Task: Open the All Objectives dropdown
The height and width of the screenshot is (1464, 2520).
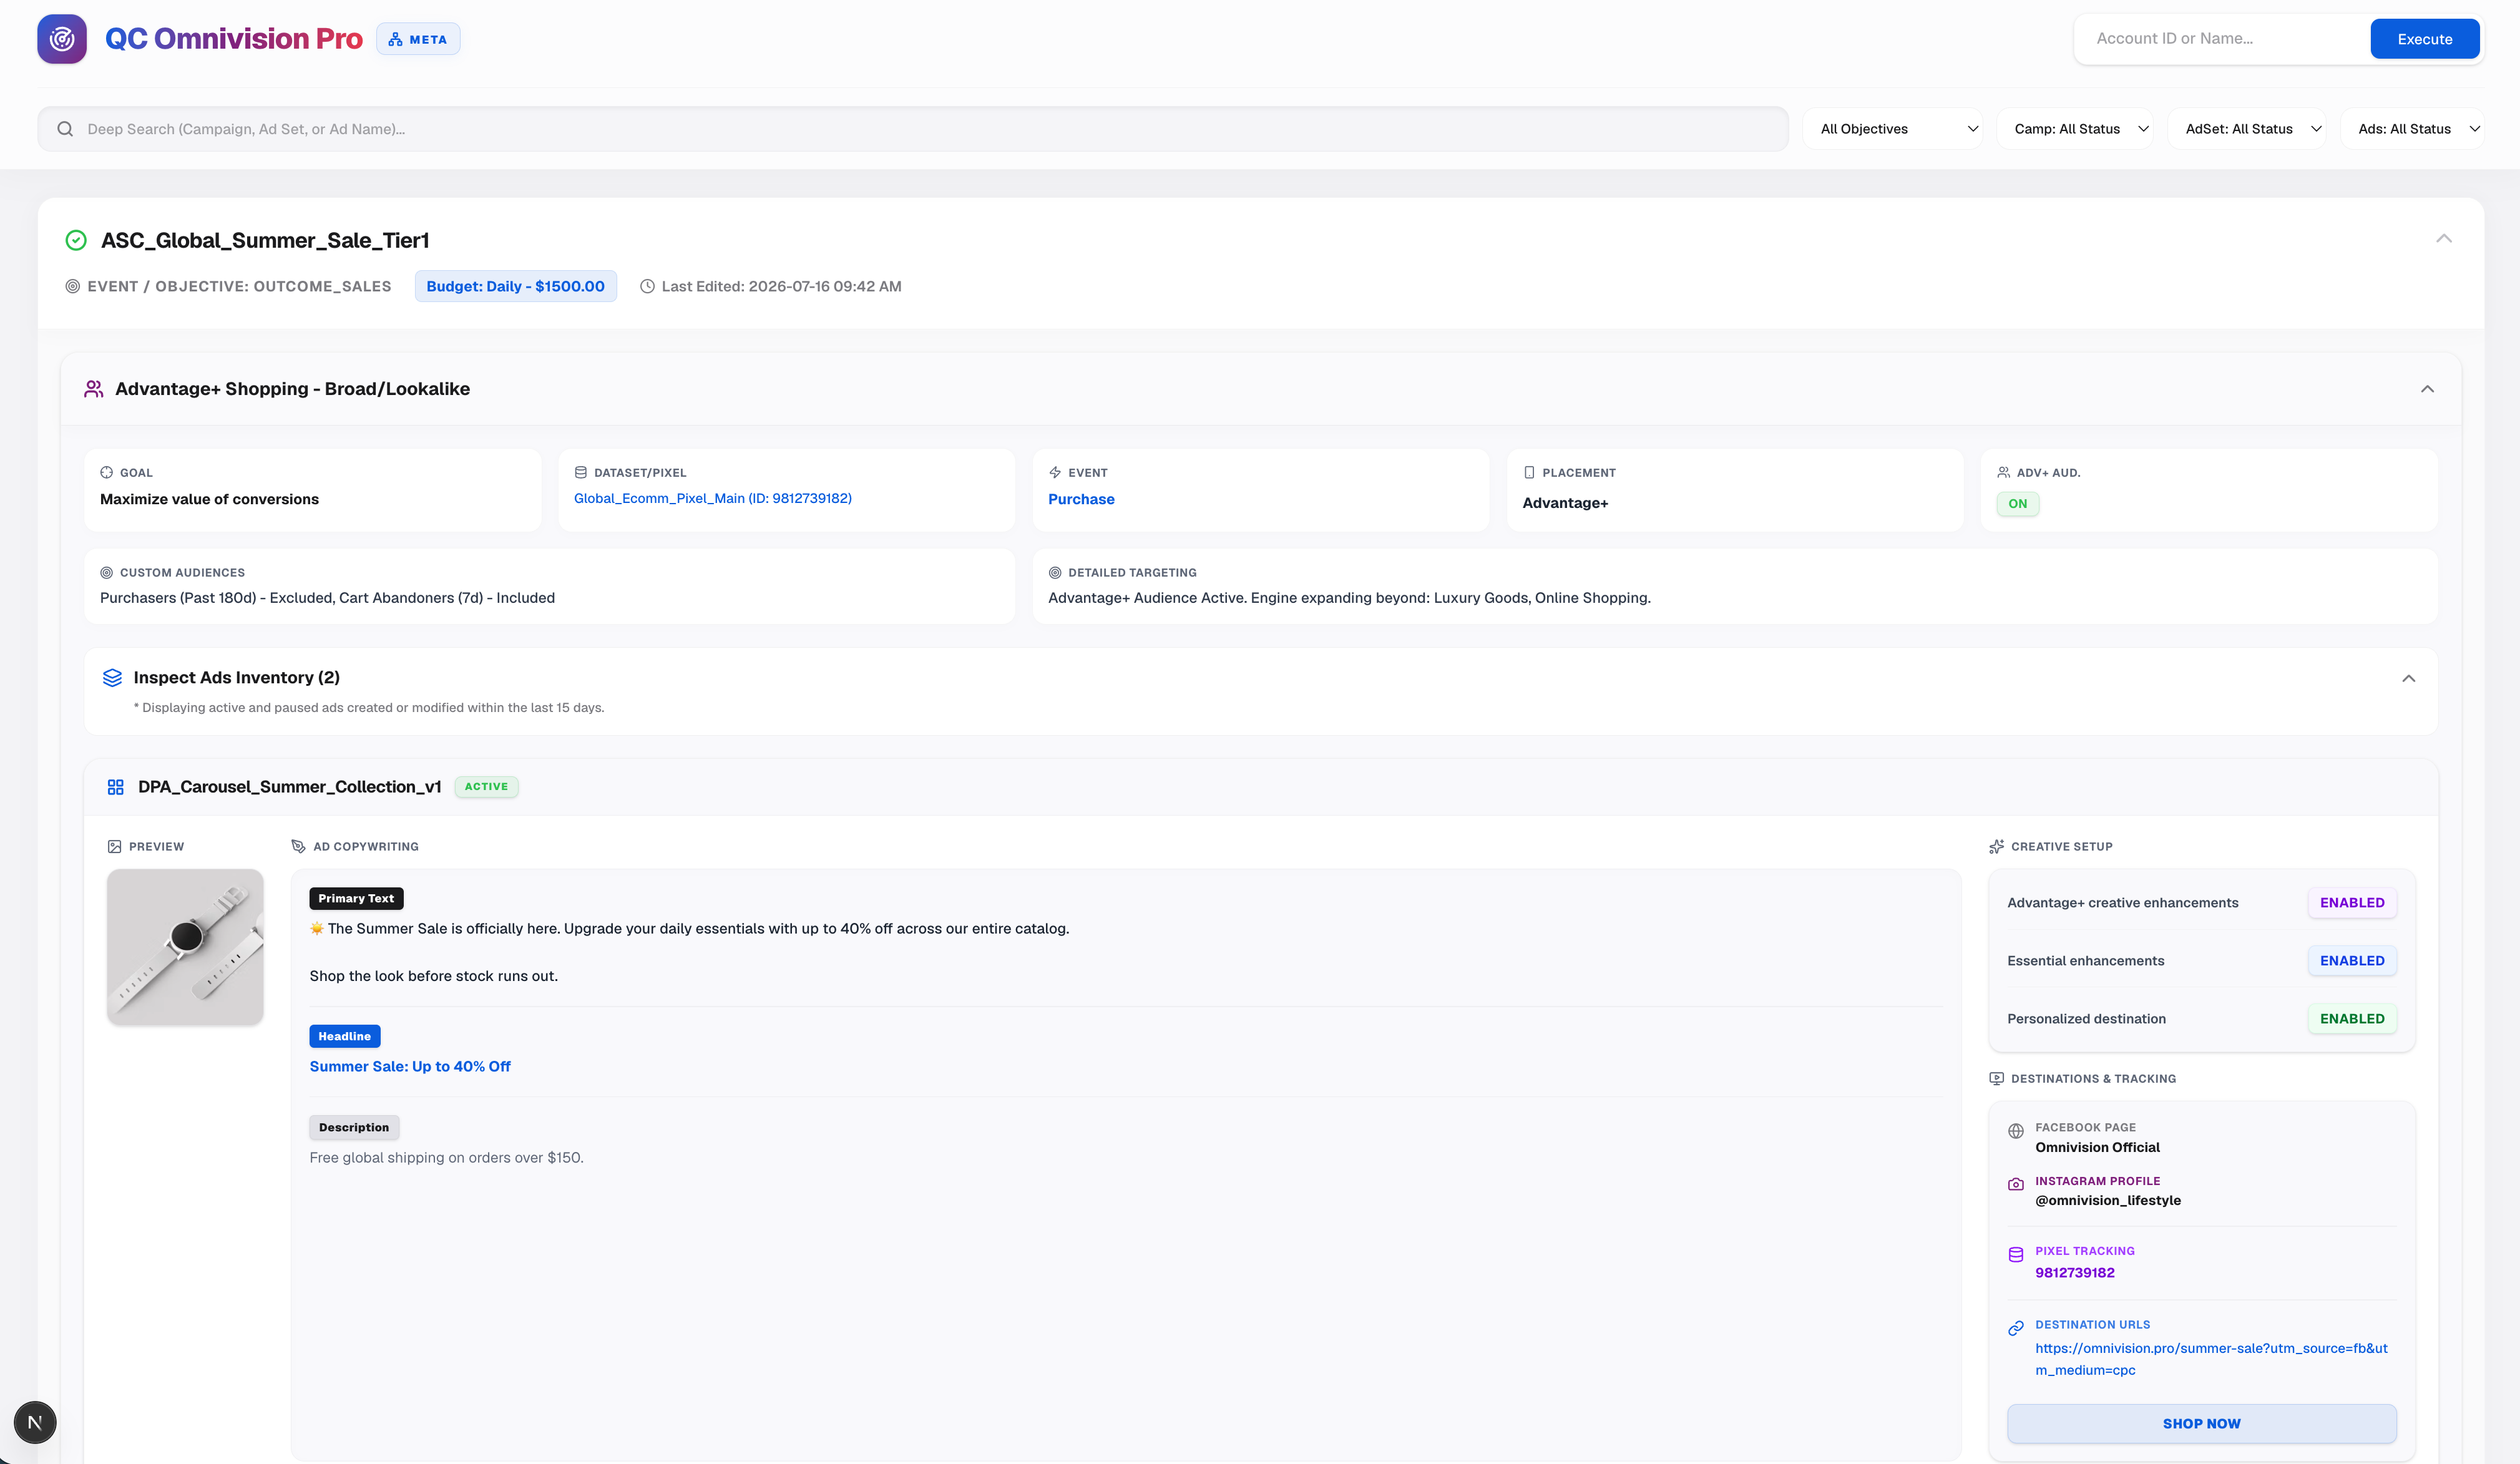Action: (1892, 129)
